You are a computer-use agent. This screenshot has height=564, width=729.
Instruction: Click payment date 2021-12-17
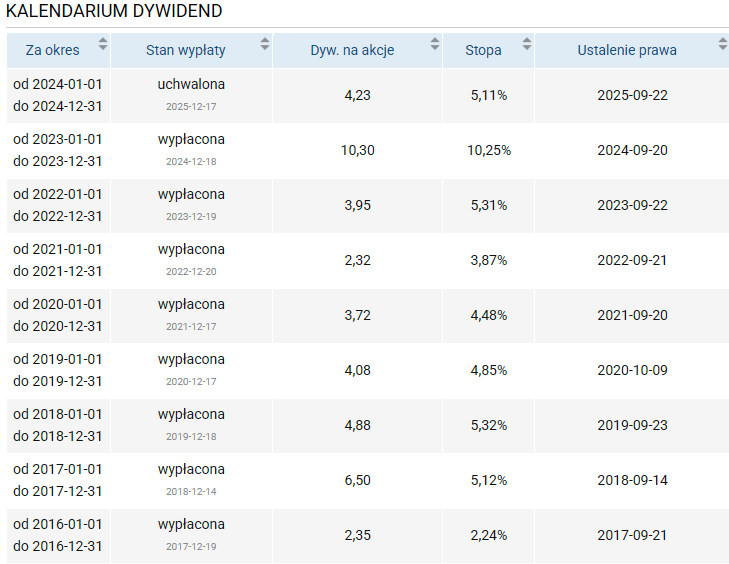(x=191, y=326)
